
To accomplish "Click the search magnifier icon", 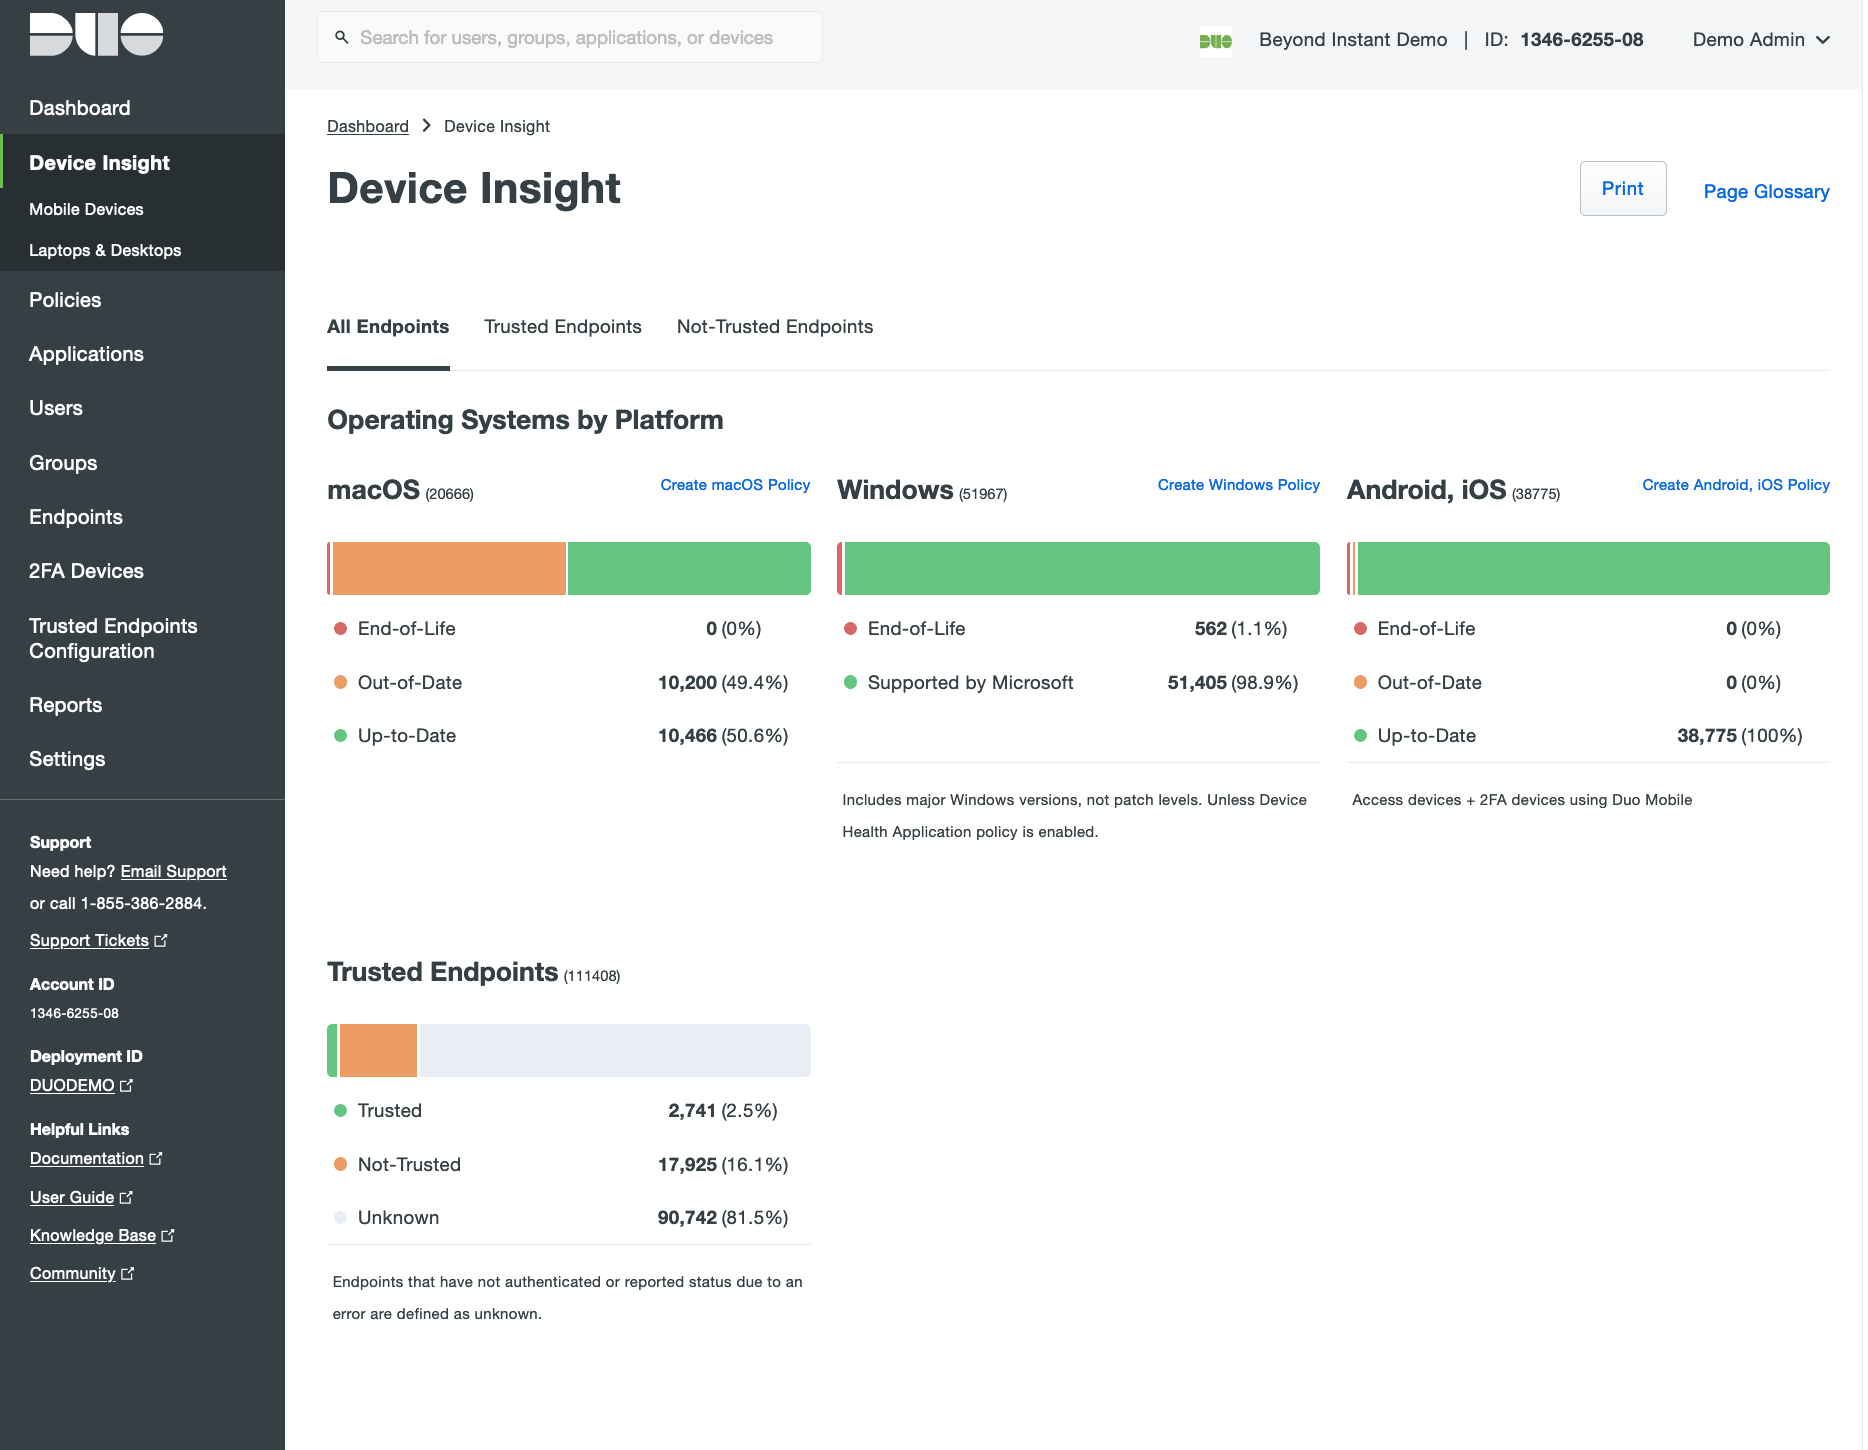I will pyautogui.click(x=341, y=38).
